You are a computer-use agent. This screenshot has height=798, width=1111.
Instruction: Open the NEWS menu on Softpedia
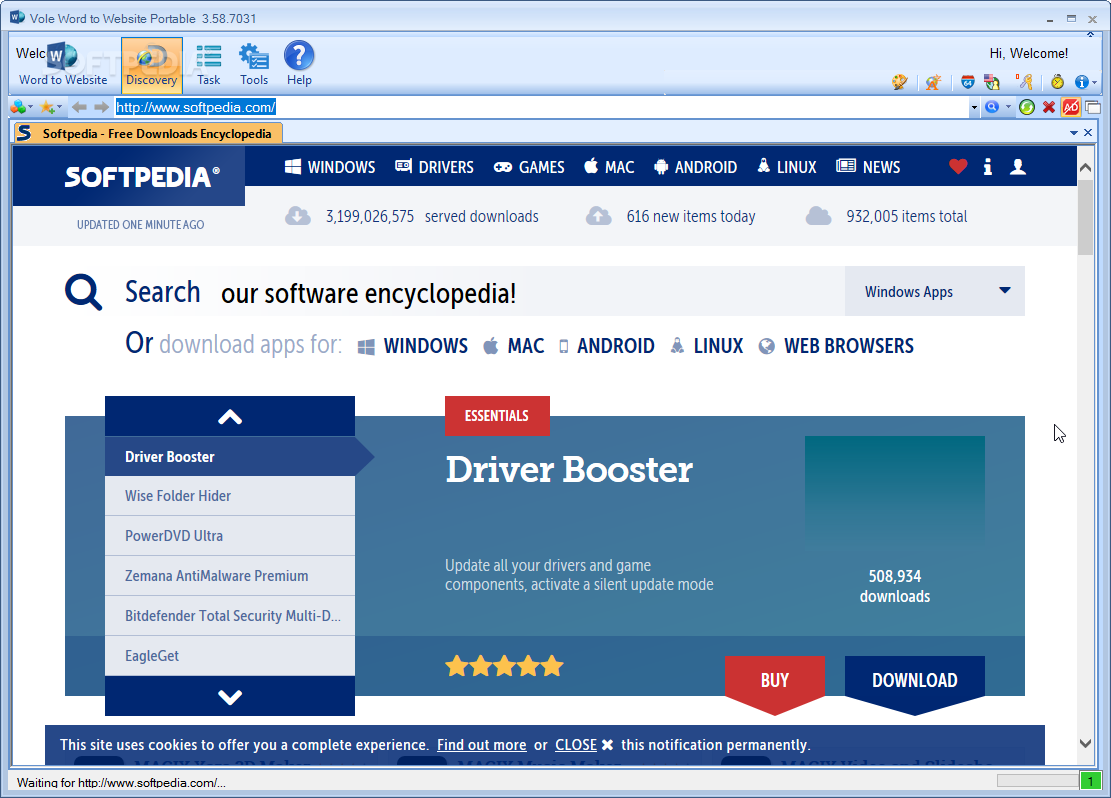[x=868, y=167]
